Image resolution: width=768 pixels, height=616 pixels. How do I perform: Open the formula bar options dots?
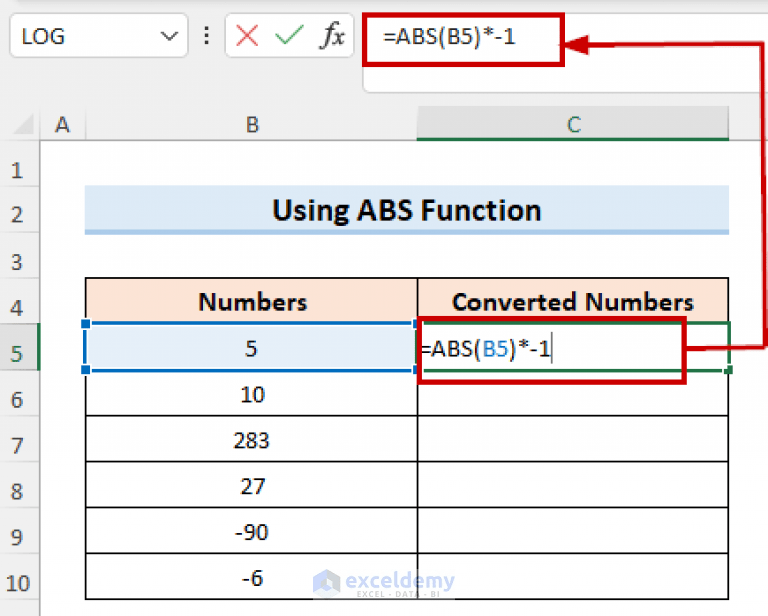click(207, 36)
